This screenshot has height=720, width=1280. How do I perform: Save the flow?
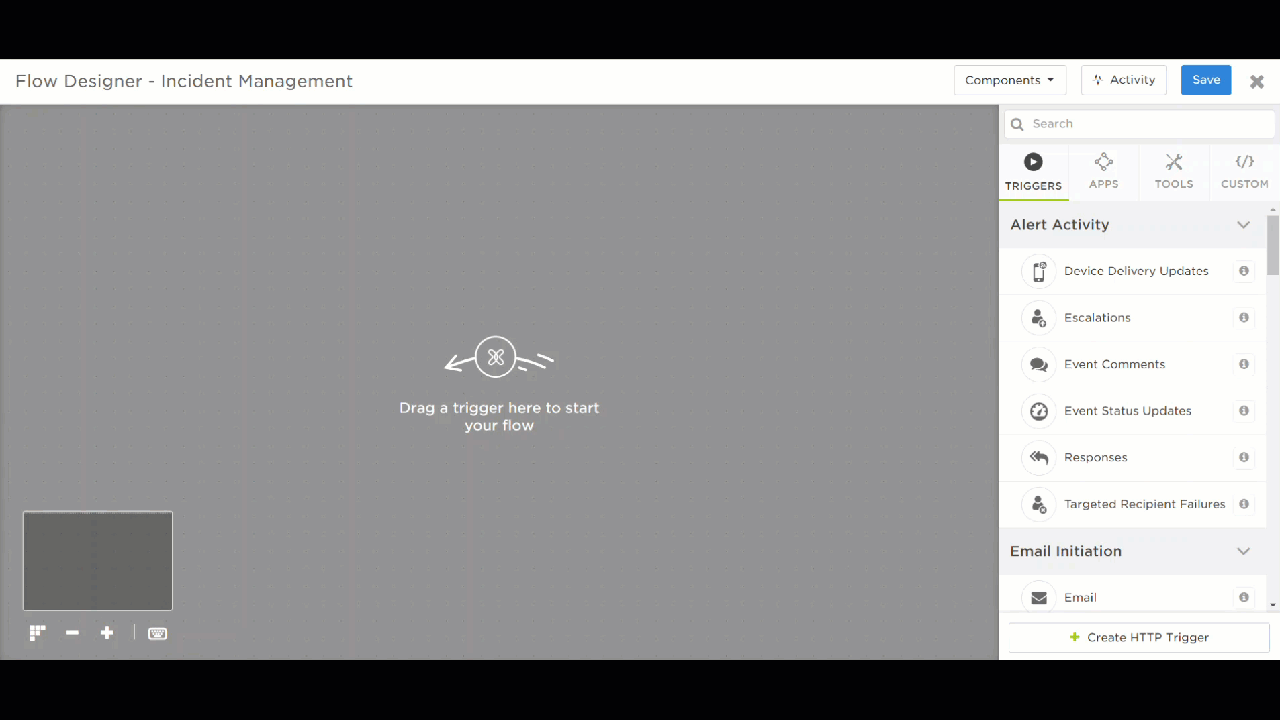coord(1206,80)
